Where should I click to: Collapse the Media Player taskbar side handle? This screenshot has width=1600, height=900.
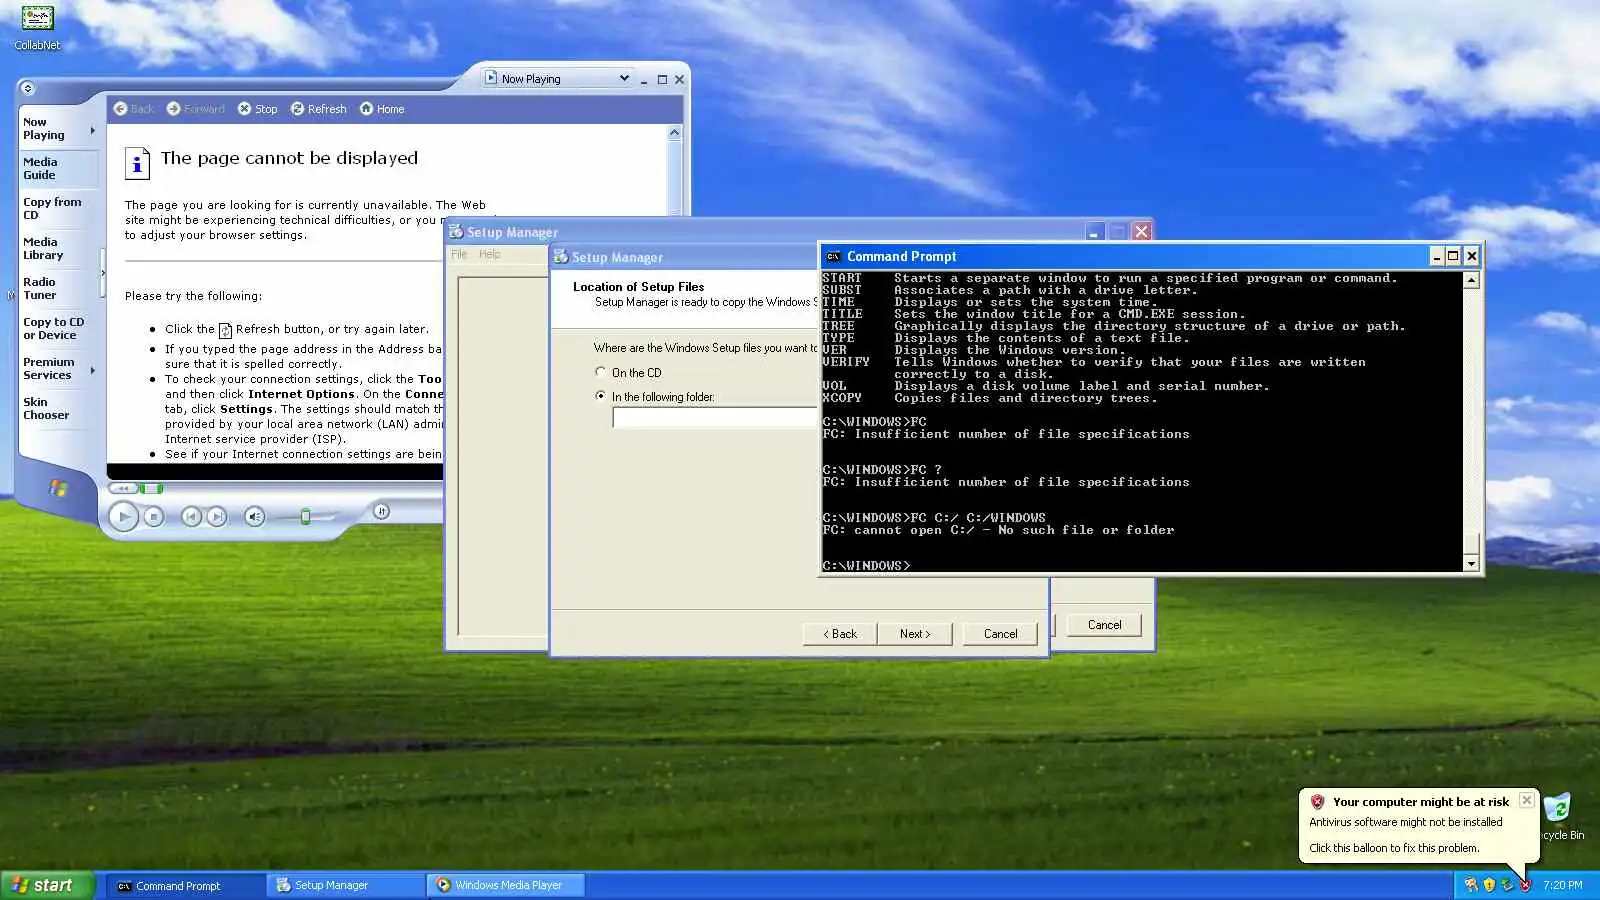[x=102, y=273]
